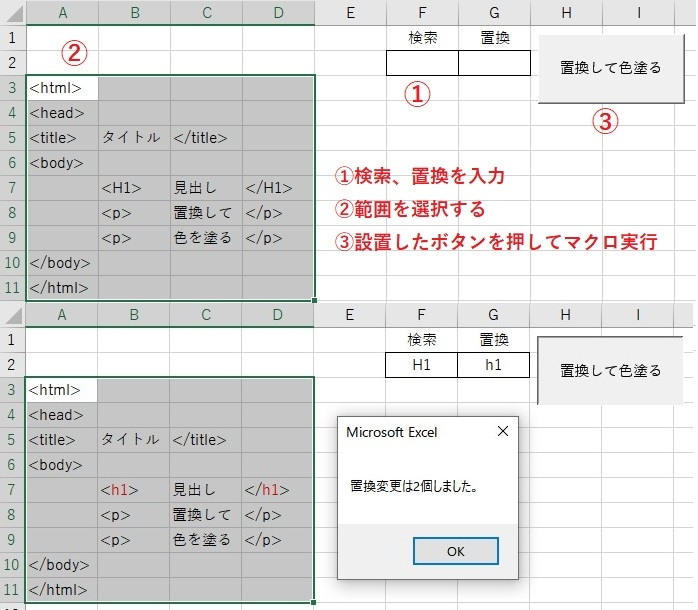Select row 9 header in lower sheet
The width and height of the screenshot is (698, 610).
point(12,540)
